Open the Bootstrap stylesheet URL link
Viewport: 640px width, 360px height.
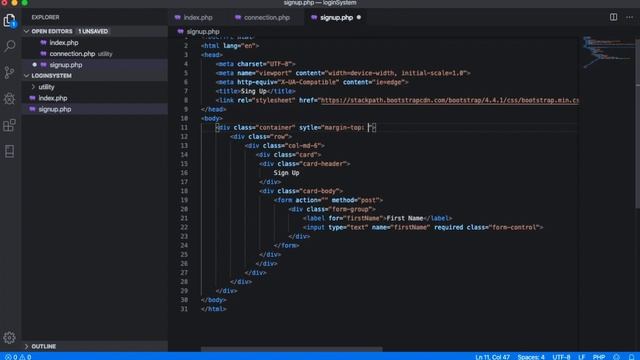pyautogui.click(x=450, y=100)
